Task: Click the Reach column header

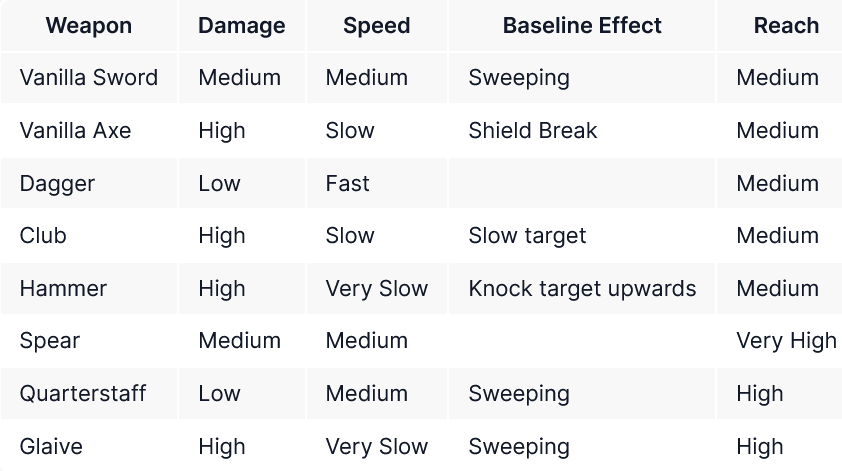Action: pyautogui.click(x=786, y=26)
